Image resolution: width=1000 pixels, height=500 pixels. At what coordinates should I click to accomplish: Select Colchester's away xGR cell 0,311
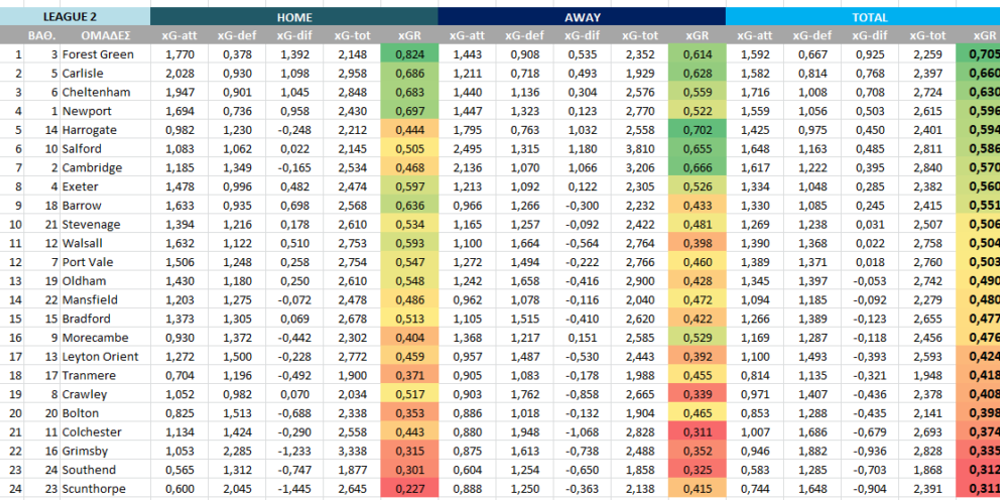click(x=696, y=432)
